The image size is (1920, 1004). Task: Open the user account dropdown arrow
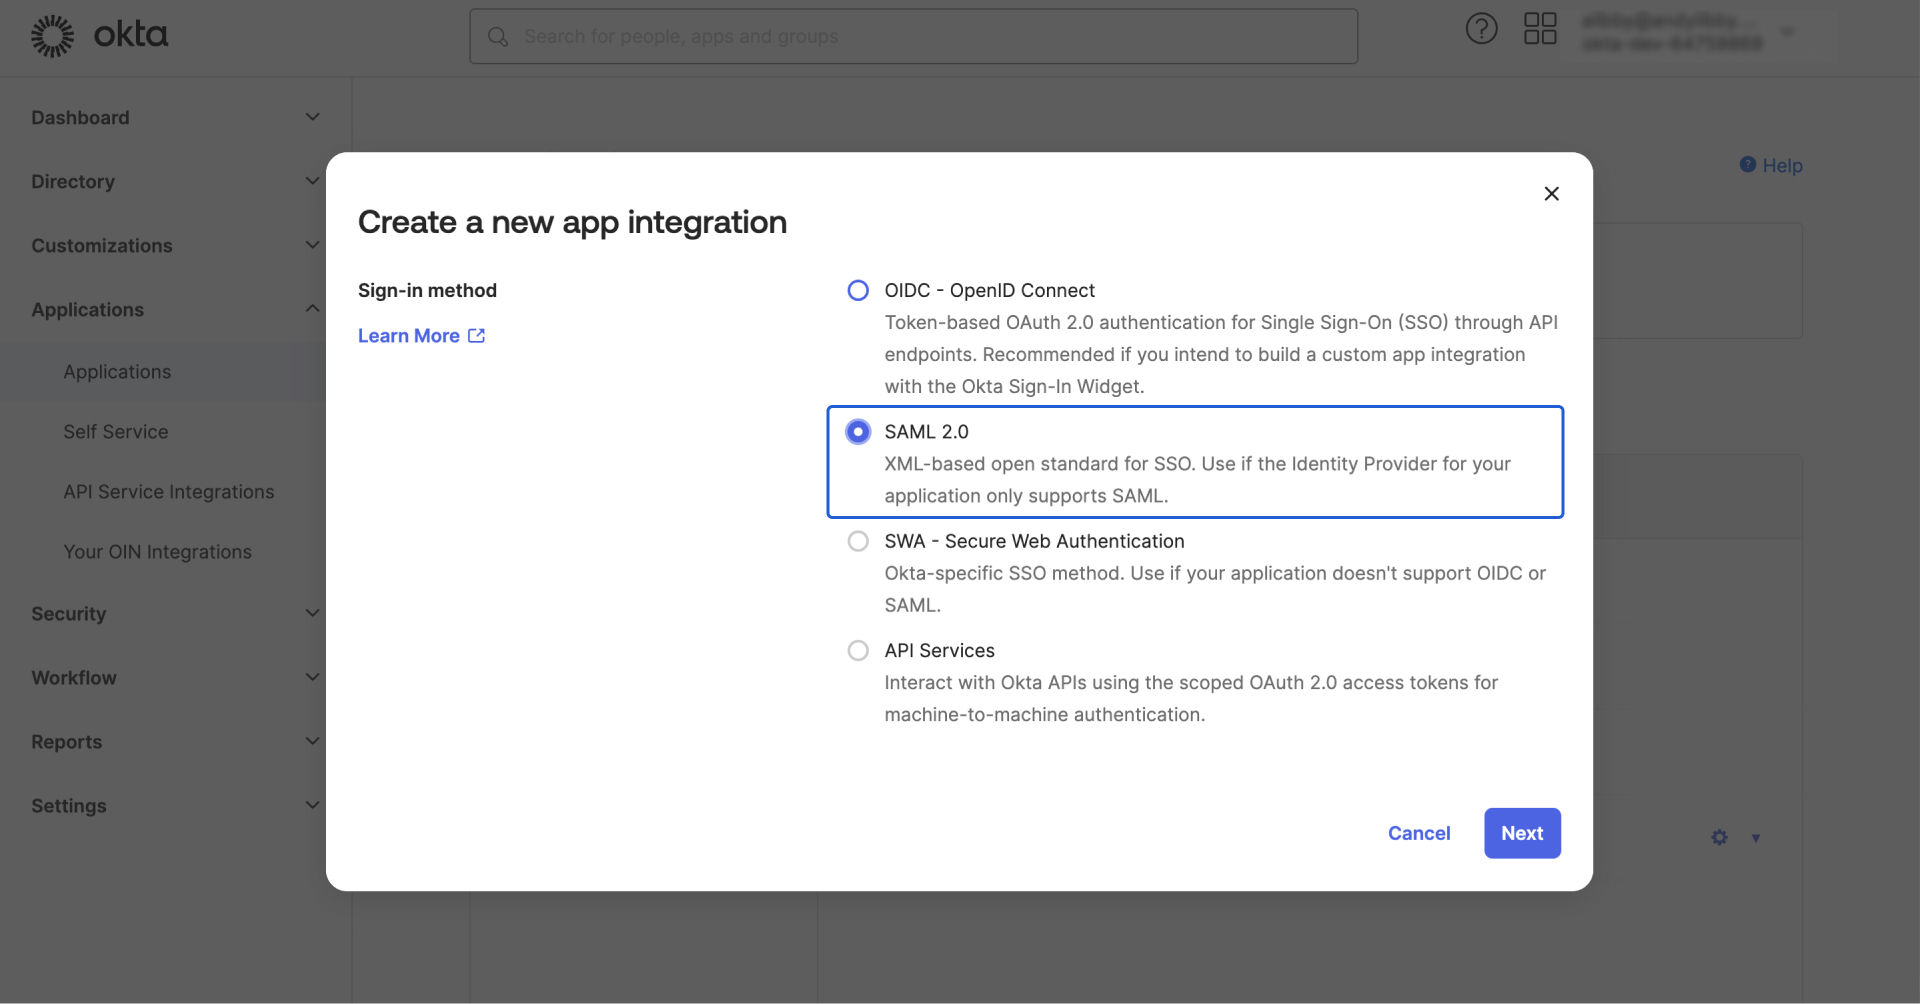click(1787, 32)
